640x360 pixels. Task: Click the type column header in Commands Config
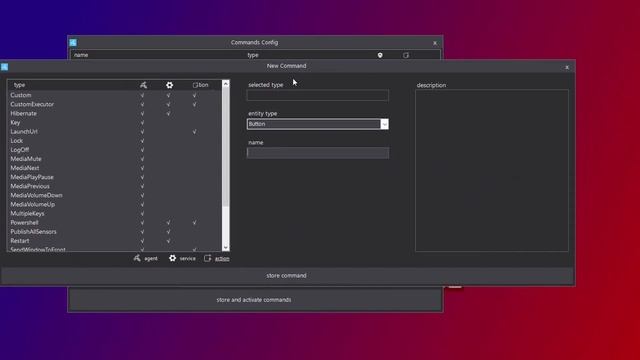click(x=253, y=55)
